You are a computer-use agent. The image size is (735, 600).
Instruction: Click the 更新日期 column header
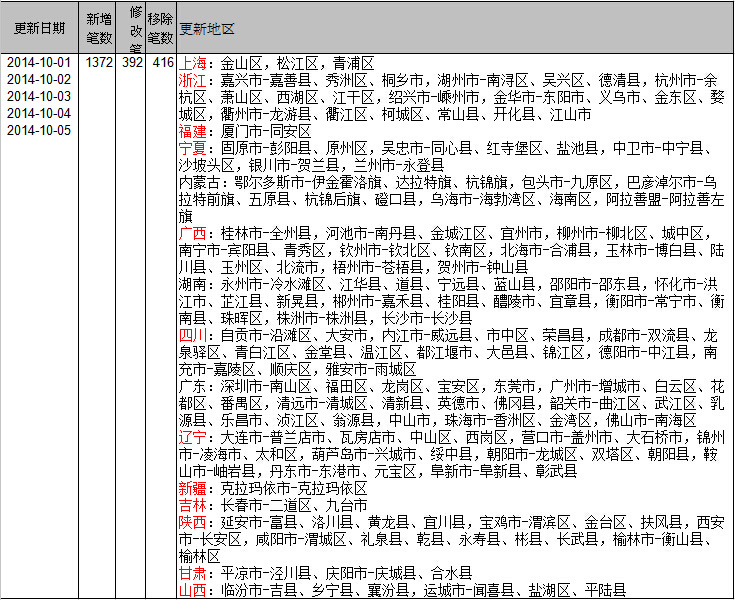pos(40,28)
